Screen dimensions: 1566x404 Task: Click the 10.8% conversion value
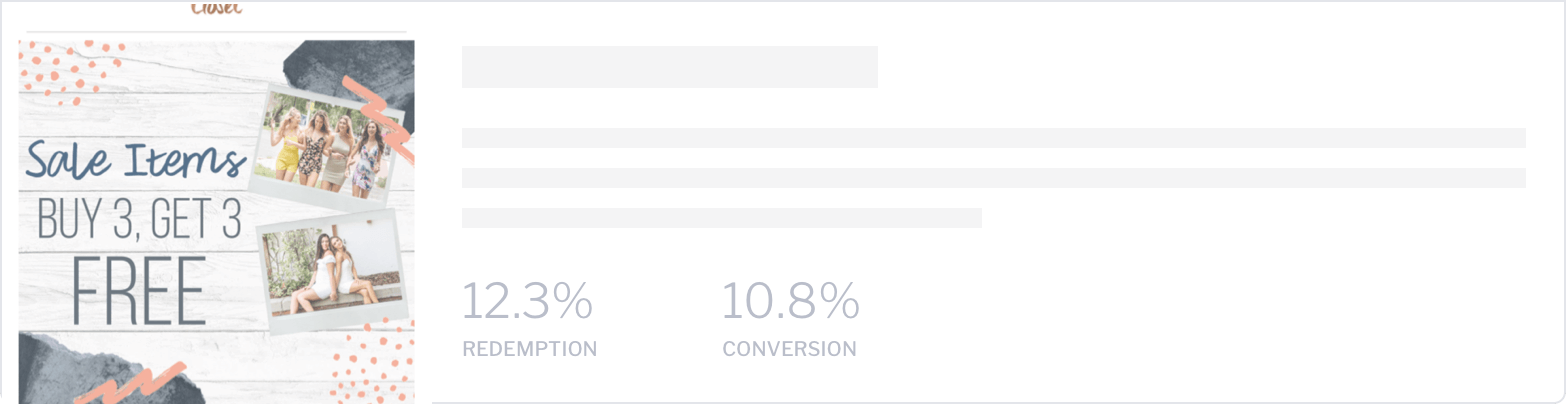click(x=790, y=301)
